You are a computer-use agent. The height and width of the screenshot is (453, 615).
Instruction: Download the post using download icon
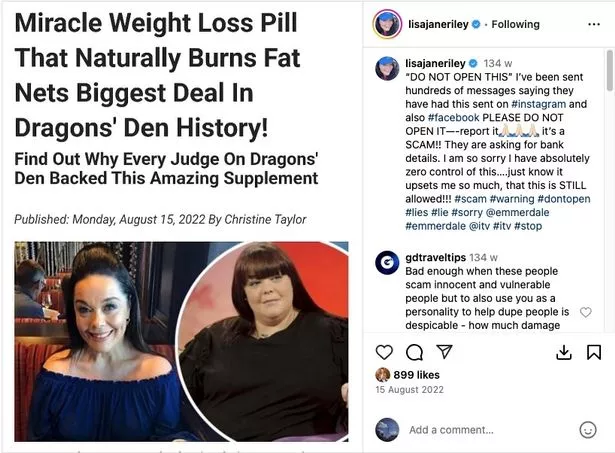pos(564,352)
